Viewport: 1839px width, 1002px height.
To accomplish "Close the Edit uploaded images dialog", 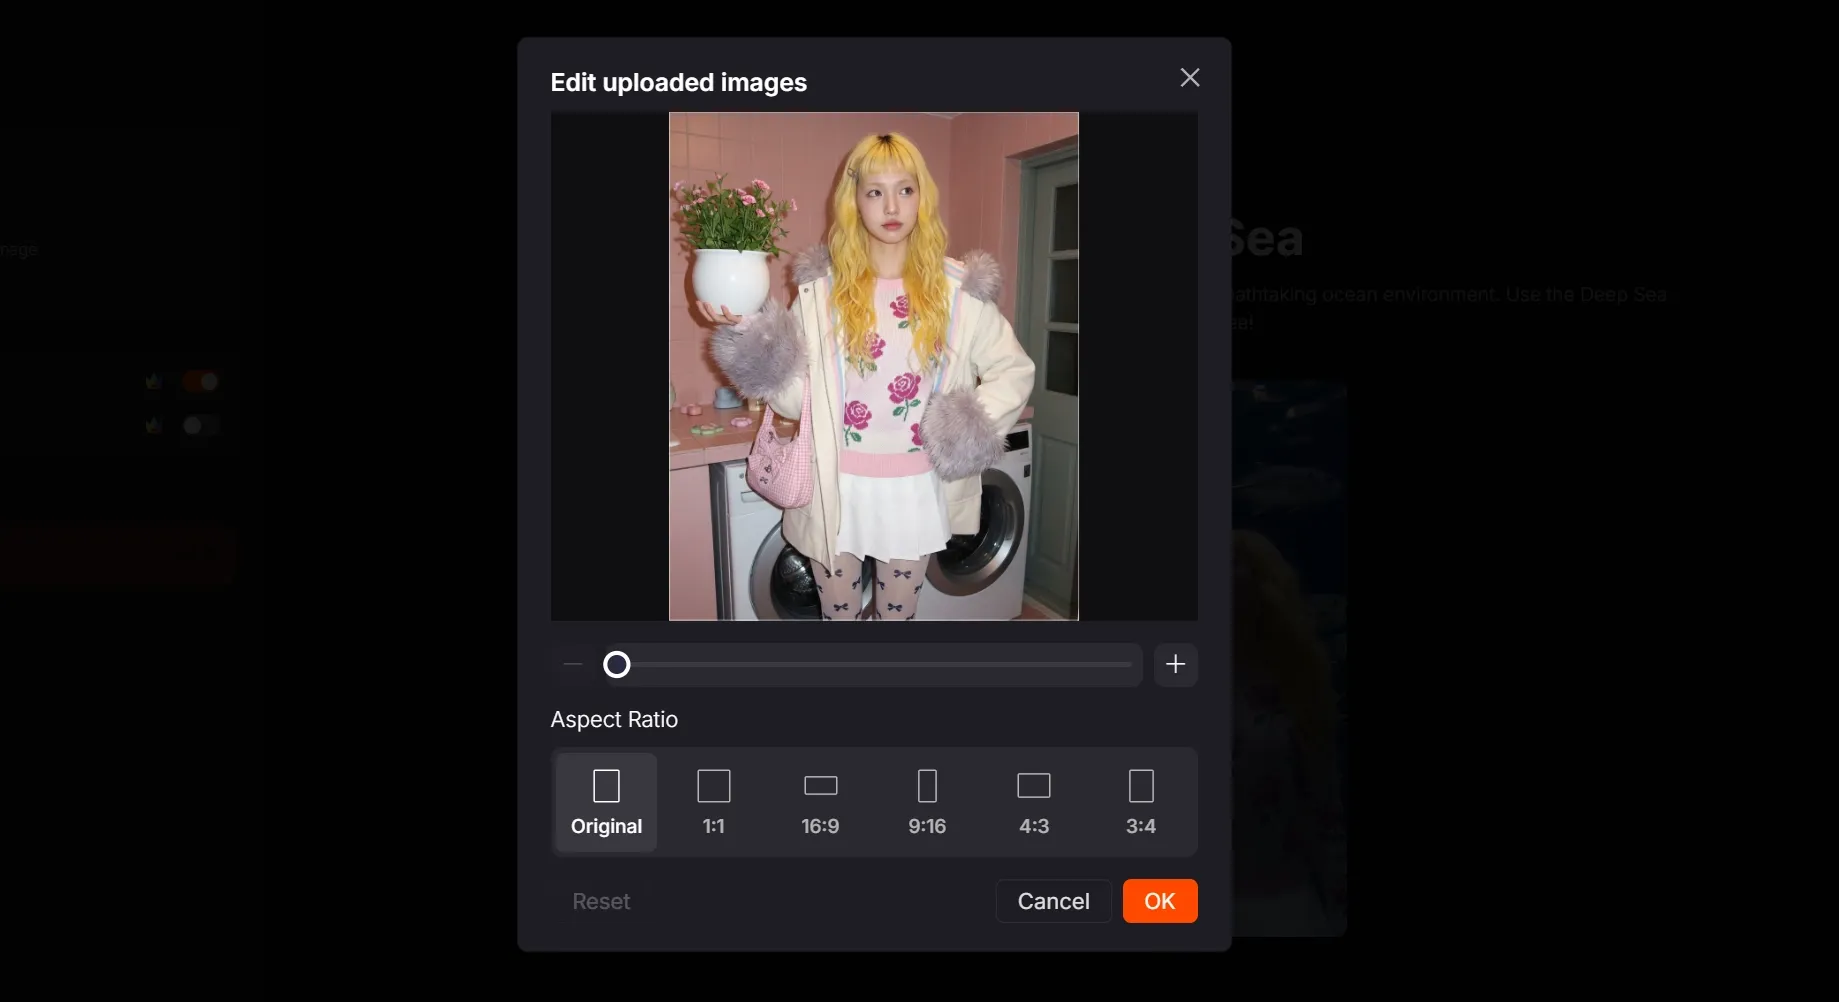I will click(1189, 78).
